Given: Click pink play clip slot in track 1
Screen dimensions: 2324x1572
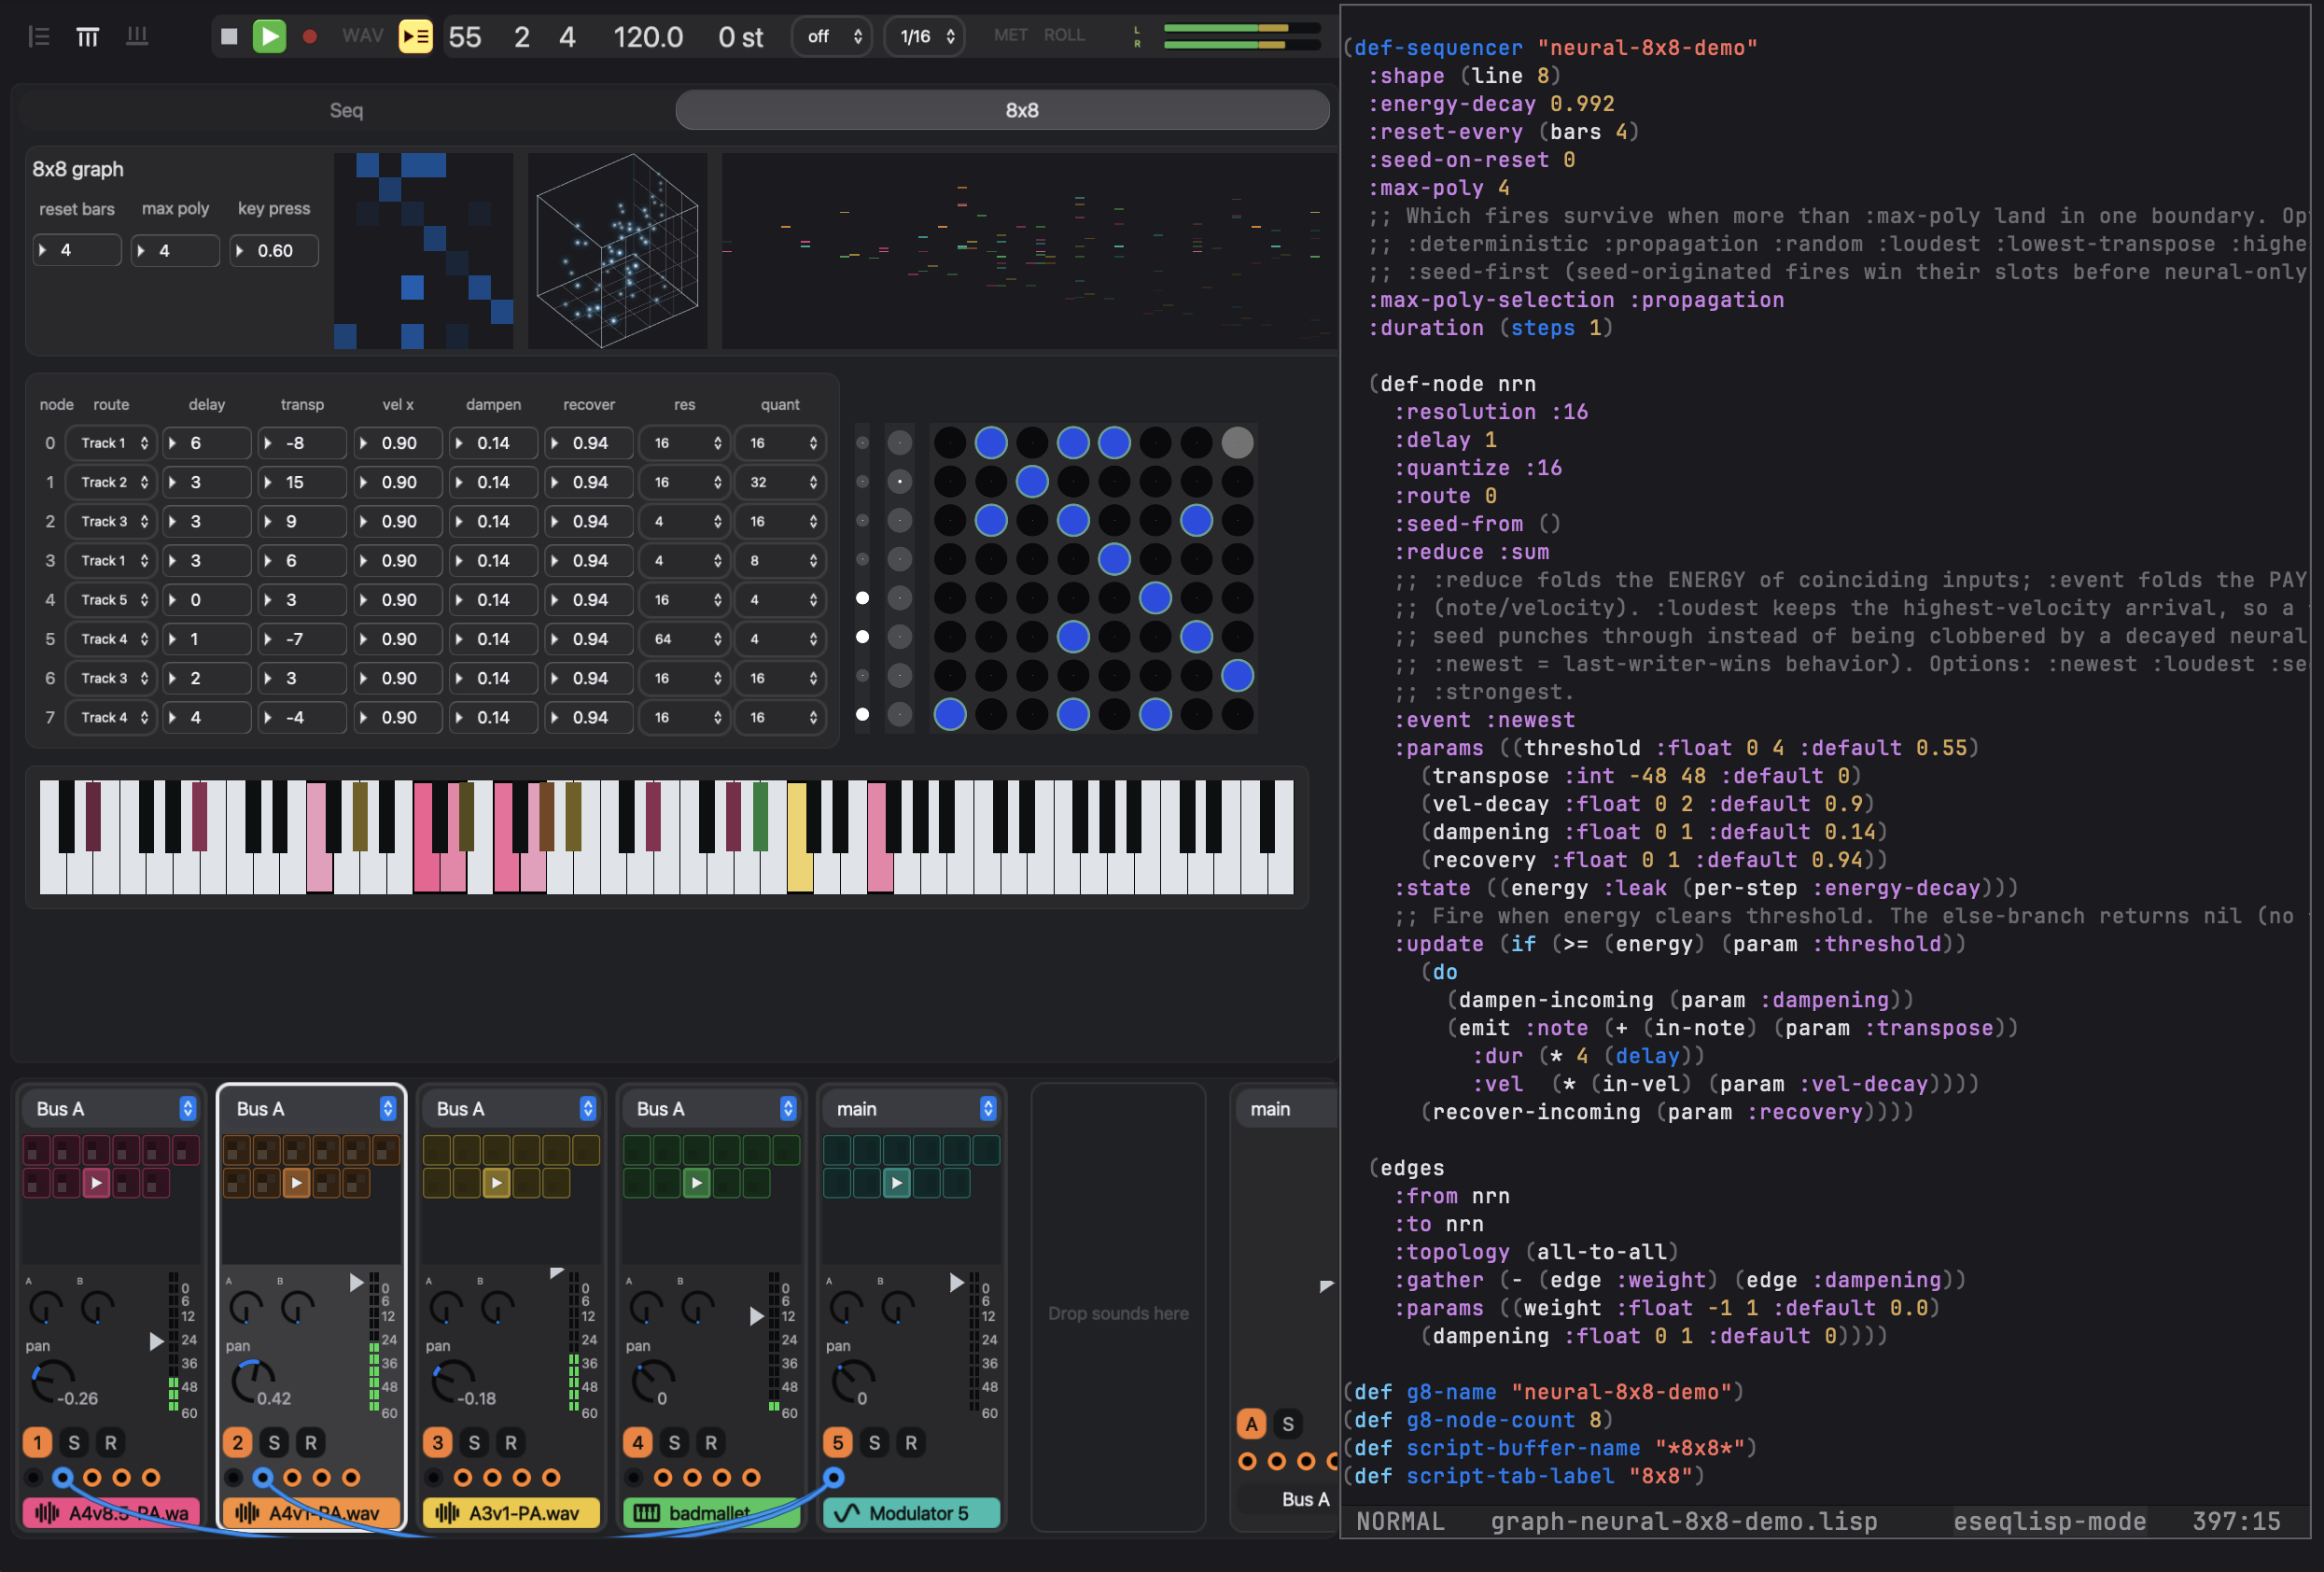Looking at the screenshot, I should tap(96, 1183).
